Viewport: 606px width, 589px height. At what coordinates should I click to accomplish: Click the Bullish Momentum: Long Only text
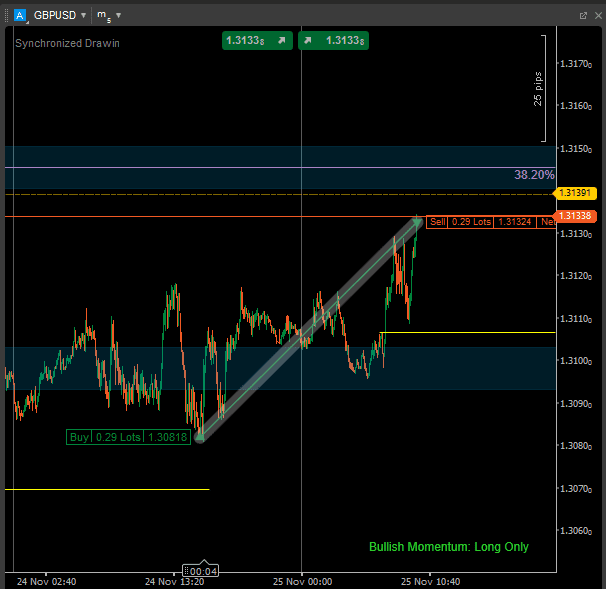click(x=449, y=547)
